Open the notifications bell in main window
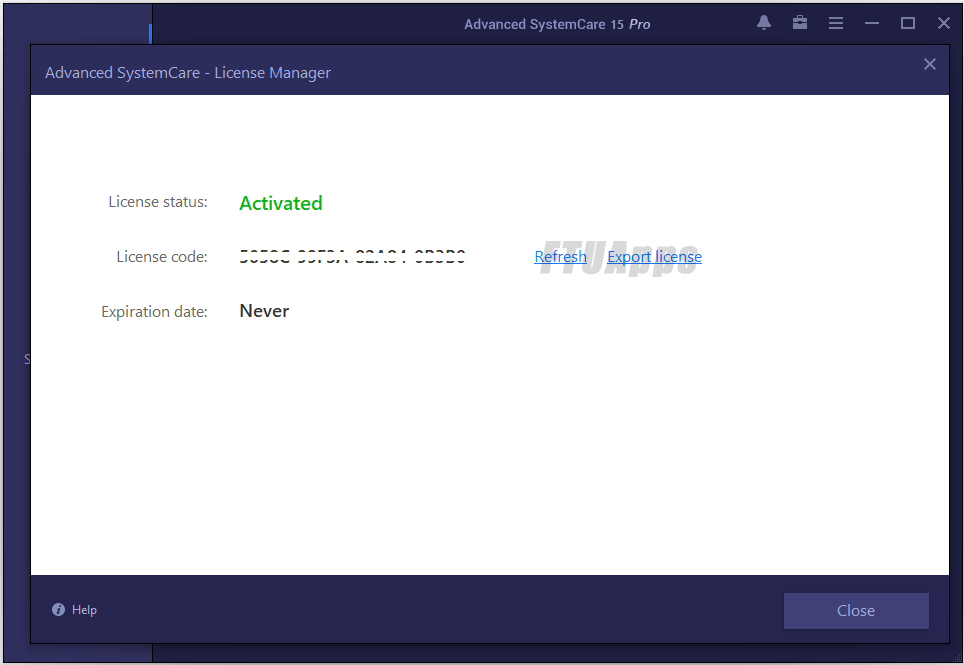 point(764,23)
